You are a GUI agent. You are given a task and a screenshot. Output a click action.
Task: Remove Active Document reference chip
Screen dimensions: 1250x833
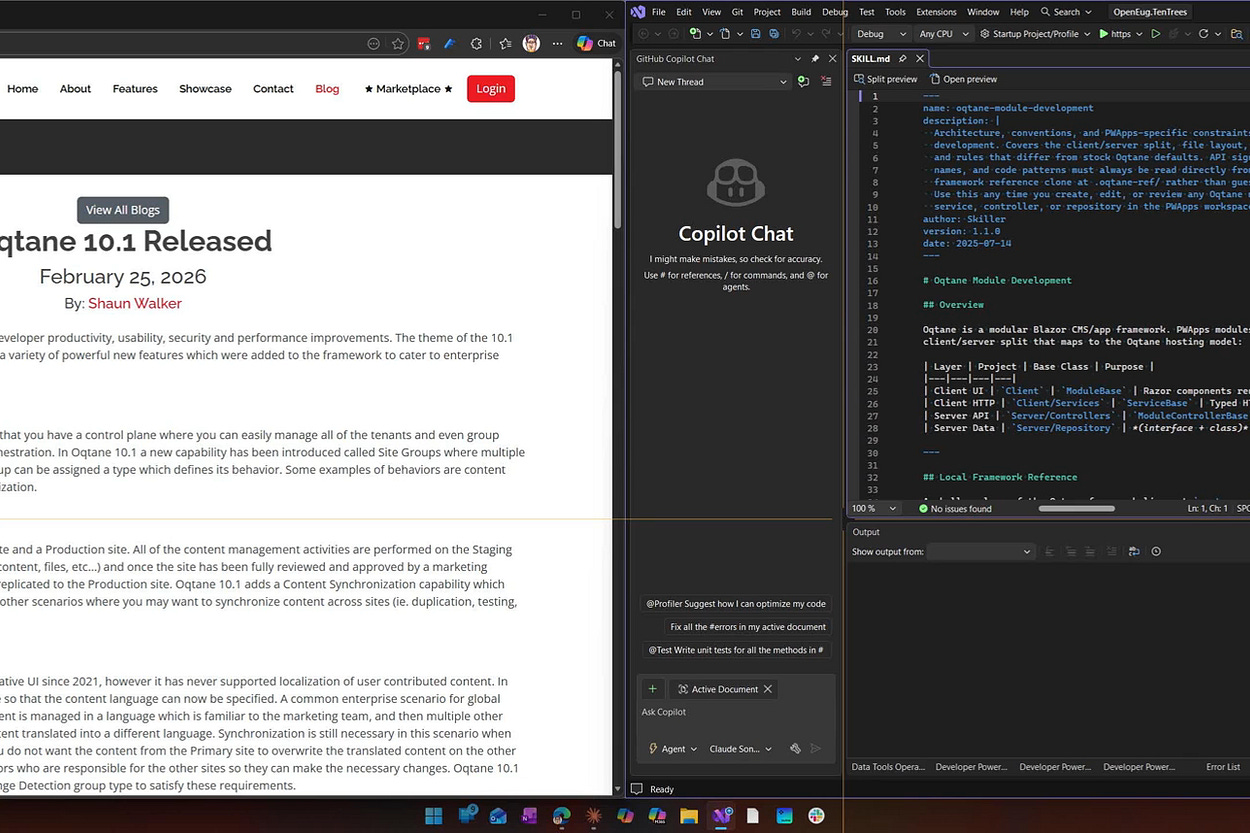768,689
